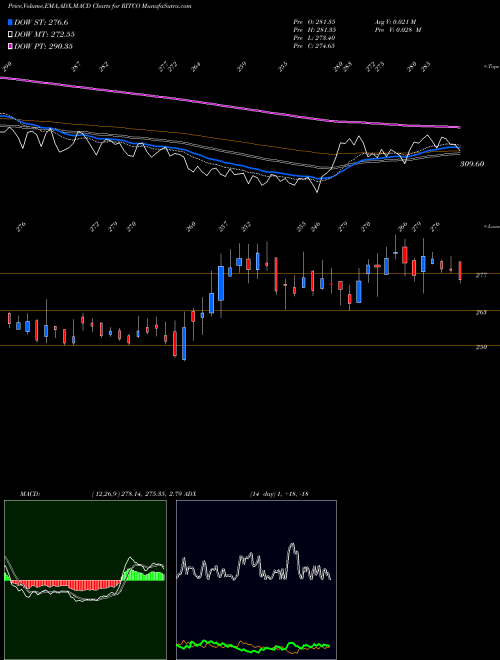Click the red MACD histogram bars
500x660 pixels.
pos(67,585)
